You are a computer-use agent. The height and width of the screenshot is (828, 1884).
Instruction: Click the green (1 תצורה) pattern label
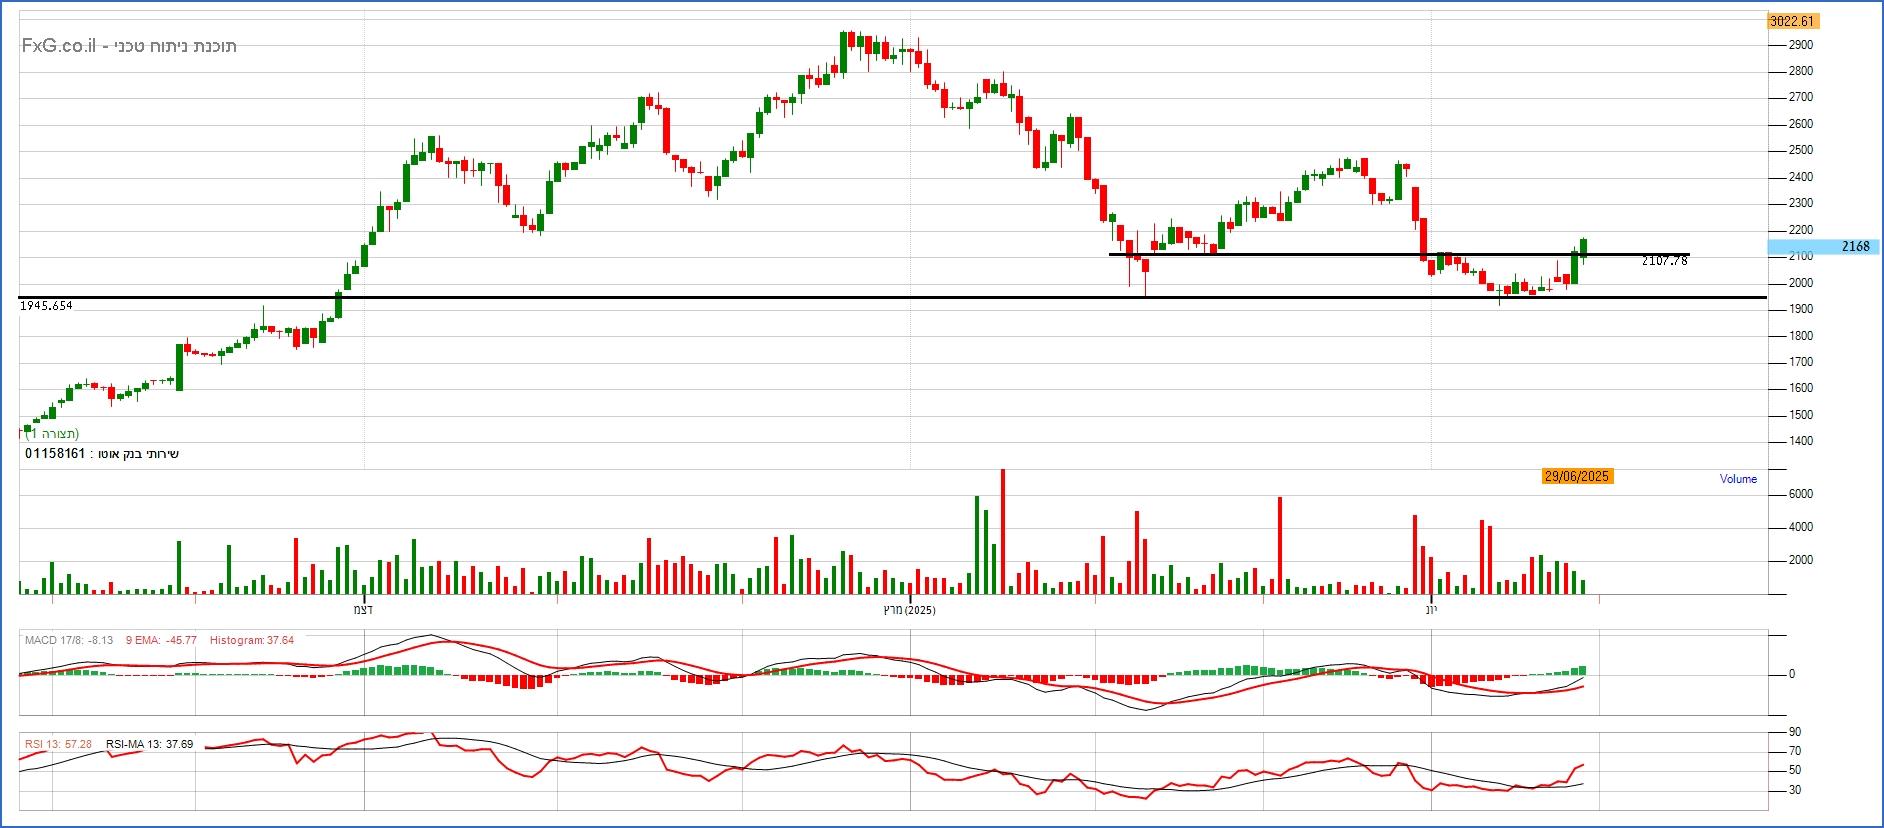(52, 434)
